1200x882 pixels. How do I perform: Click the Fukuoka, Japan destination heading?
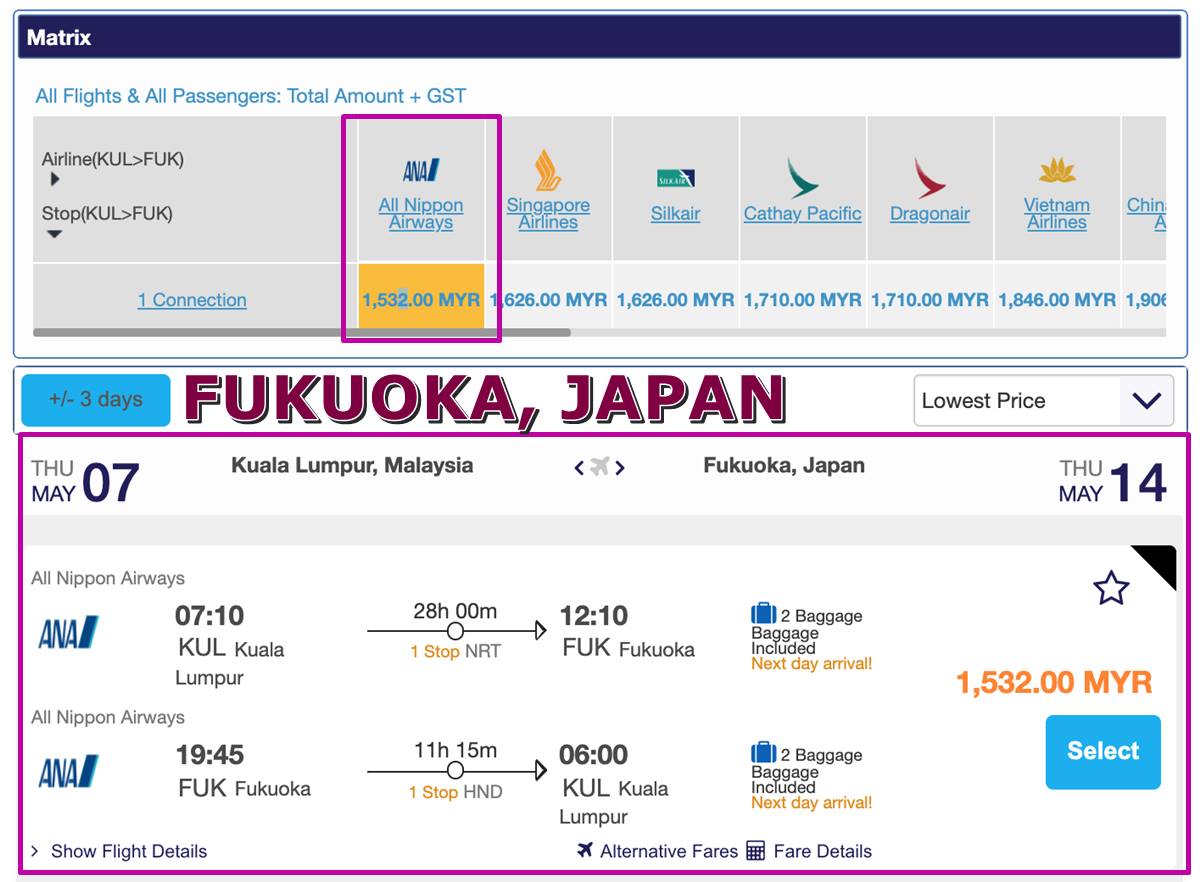click(784, 465)
